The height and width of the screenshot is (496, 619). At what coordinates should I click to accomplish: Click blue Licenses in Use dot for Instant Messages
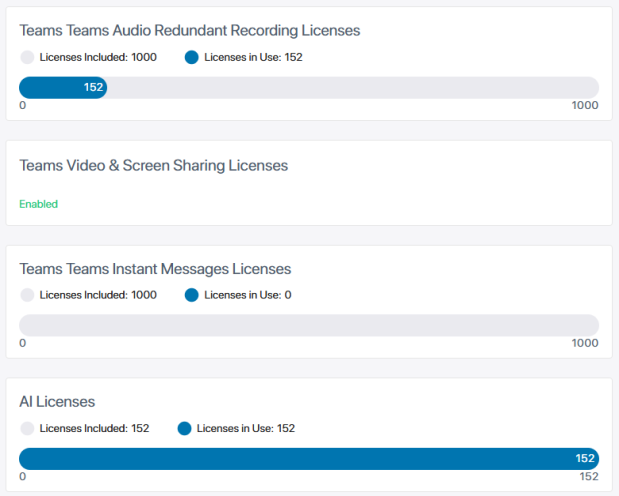point(192,295)
